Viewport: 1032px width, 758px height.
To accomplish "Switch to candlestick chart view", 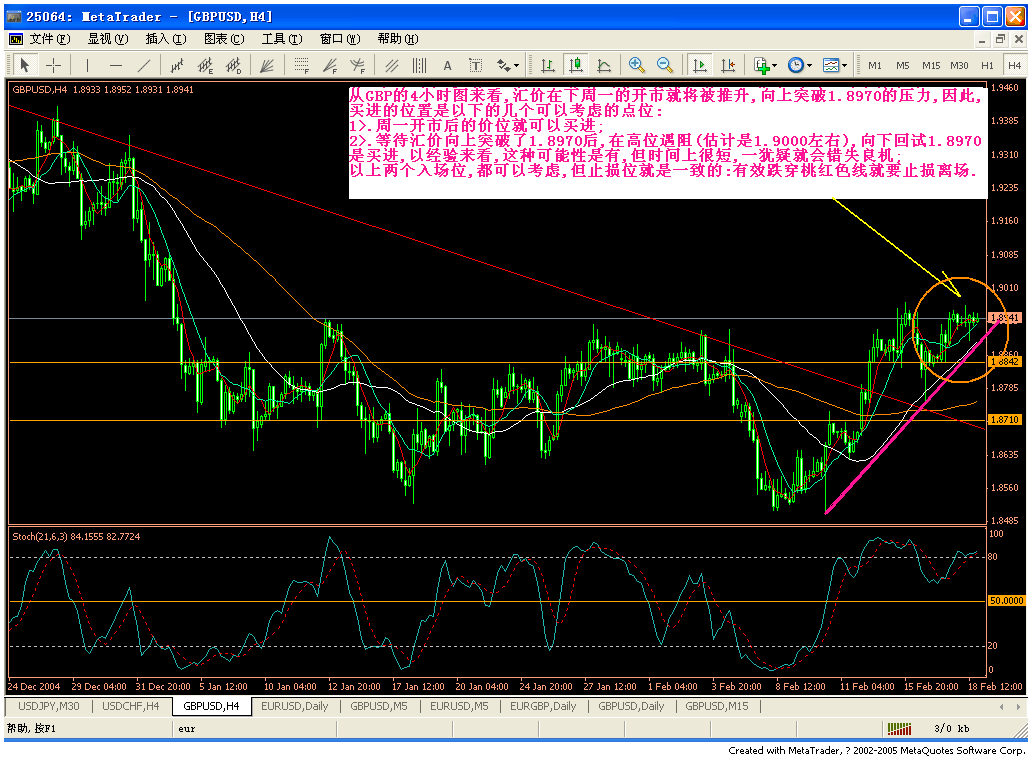I will click(x=576, y=65).
